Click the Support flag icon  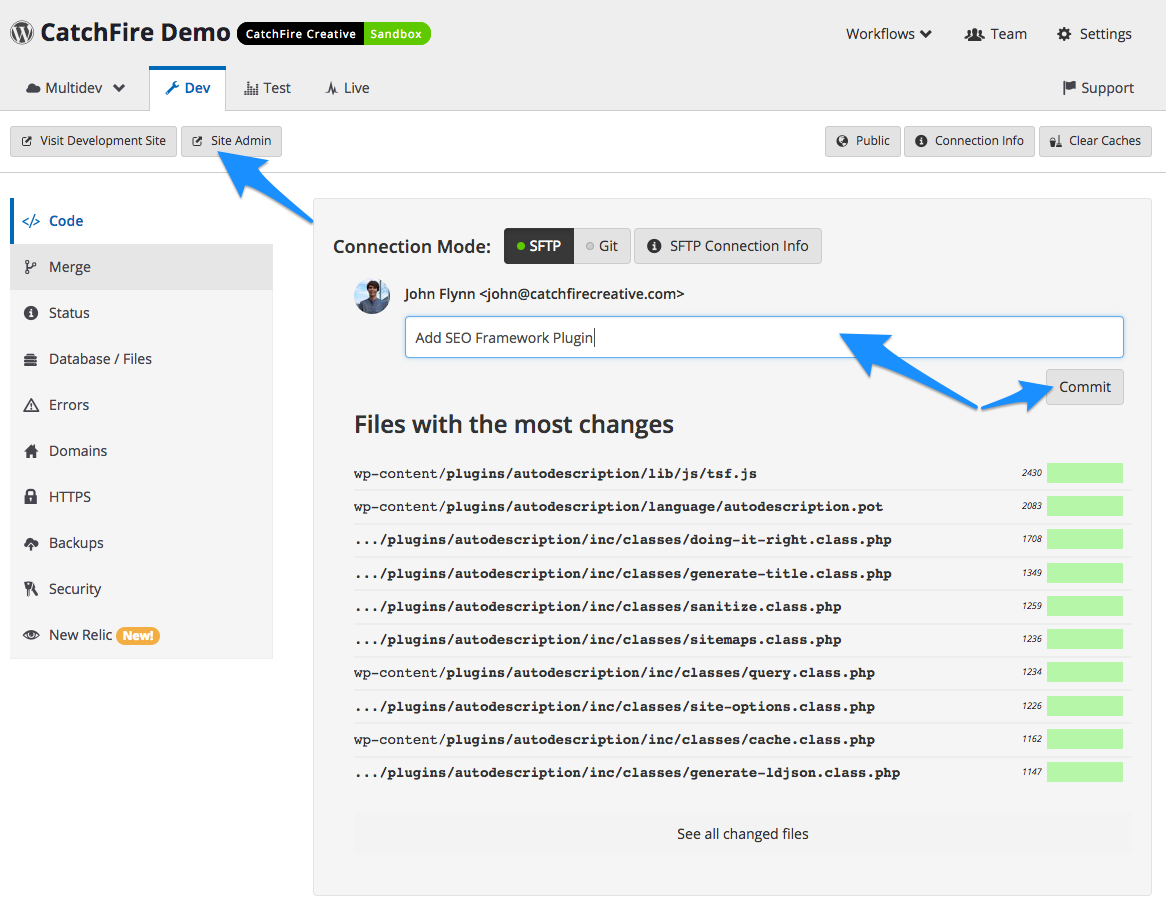(x=1069, y=88)
